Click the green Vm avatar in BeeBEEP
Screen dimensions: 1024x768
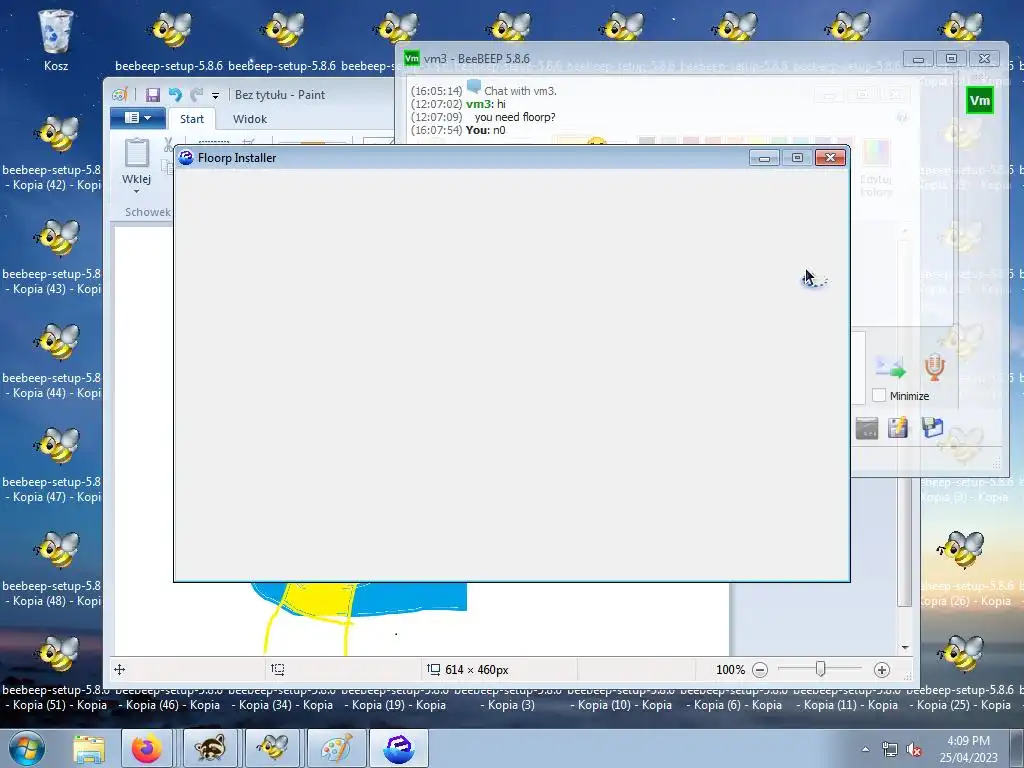[x=980, y=100]
